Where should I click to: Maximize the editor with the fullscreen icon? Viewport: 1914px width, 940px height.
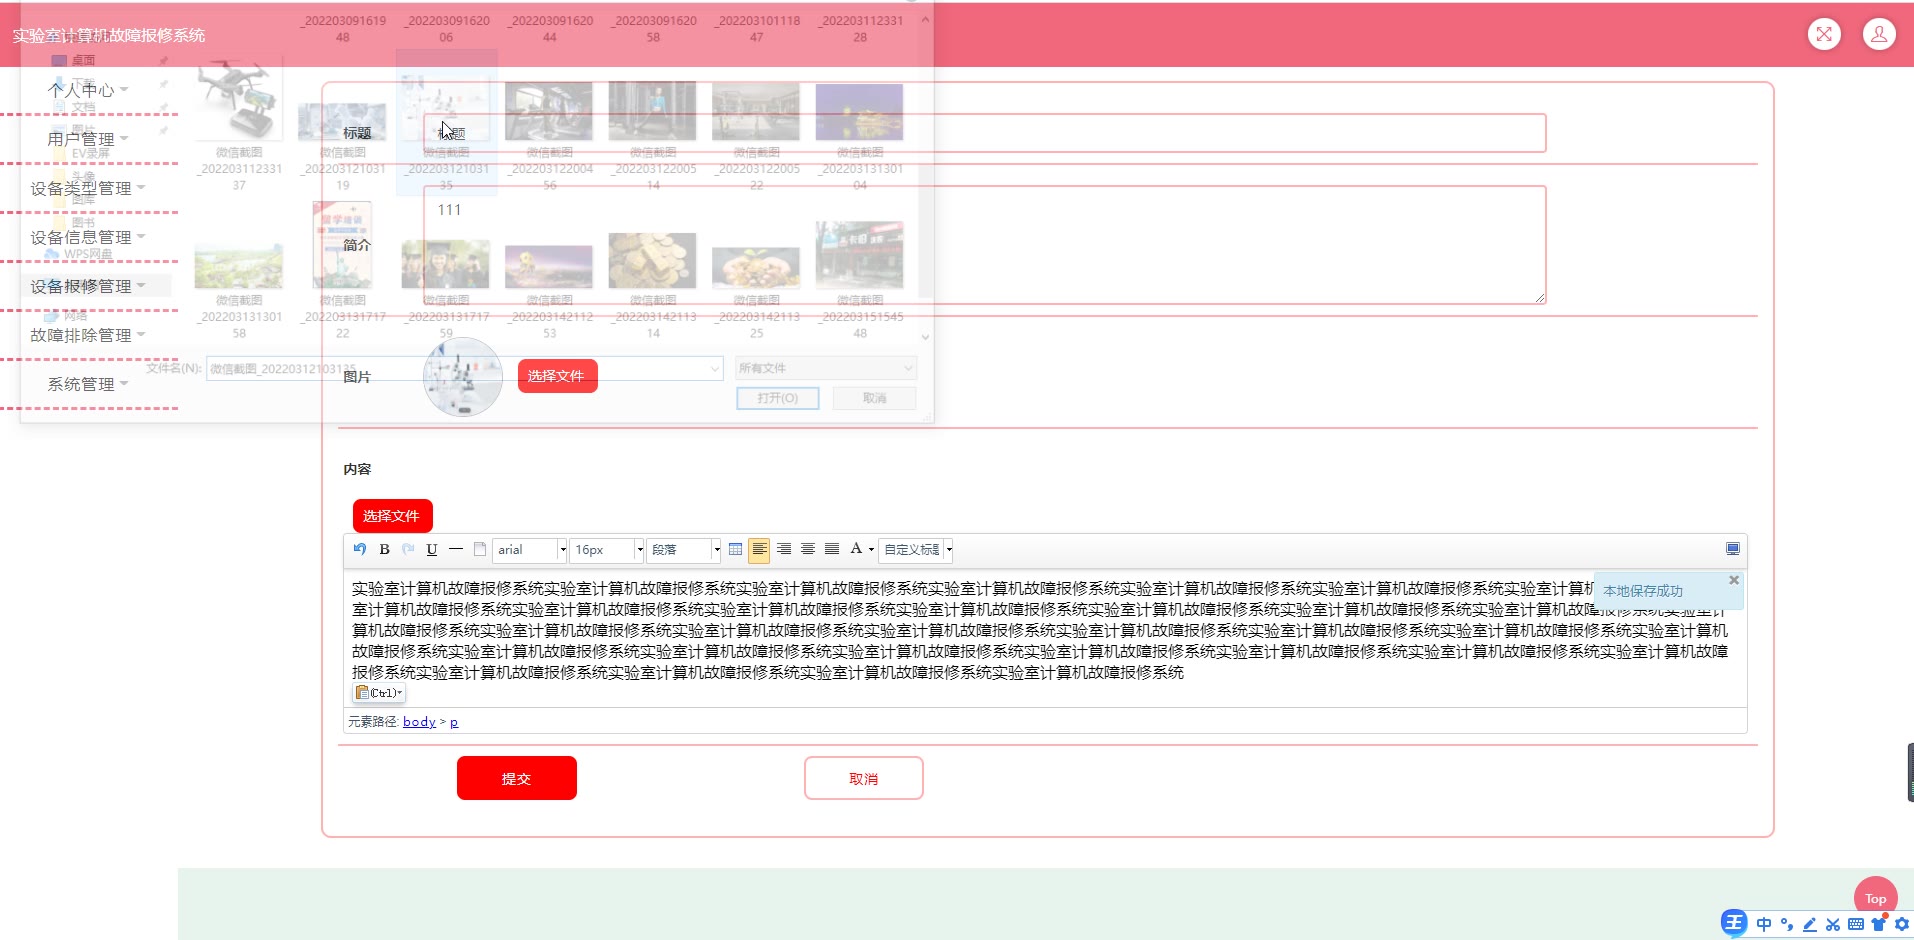point(1733,549)
